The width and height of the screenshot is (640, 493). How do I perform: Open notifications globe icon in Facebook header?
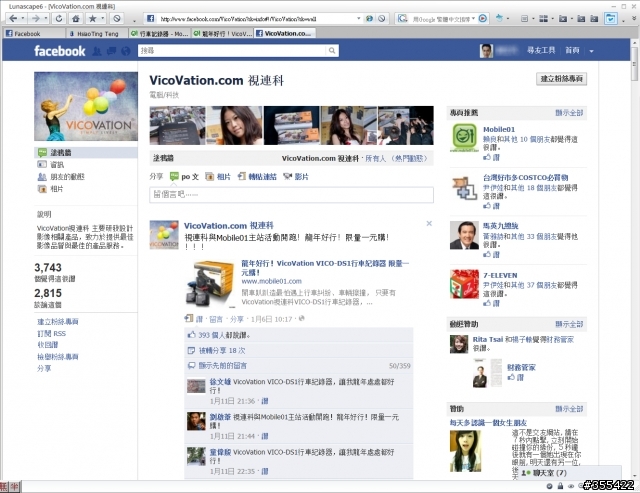click(x=126, y=51)
